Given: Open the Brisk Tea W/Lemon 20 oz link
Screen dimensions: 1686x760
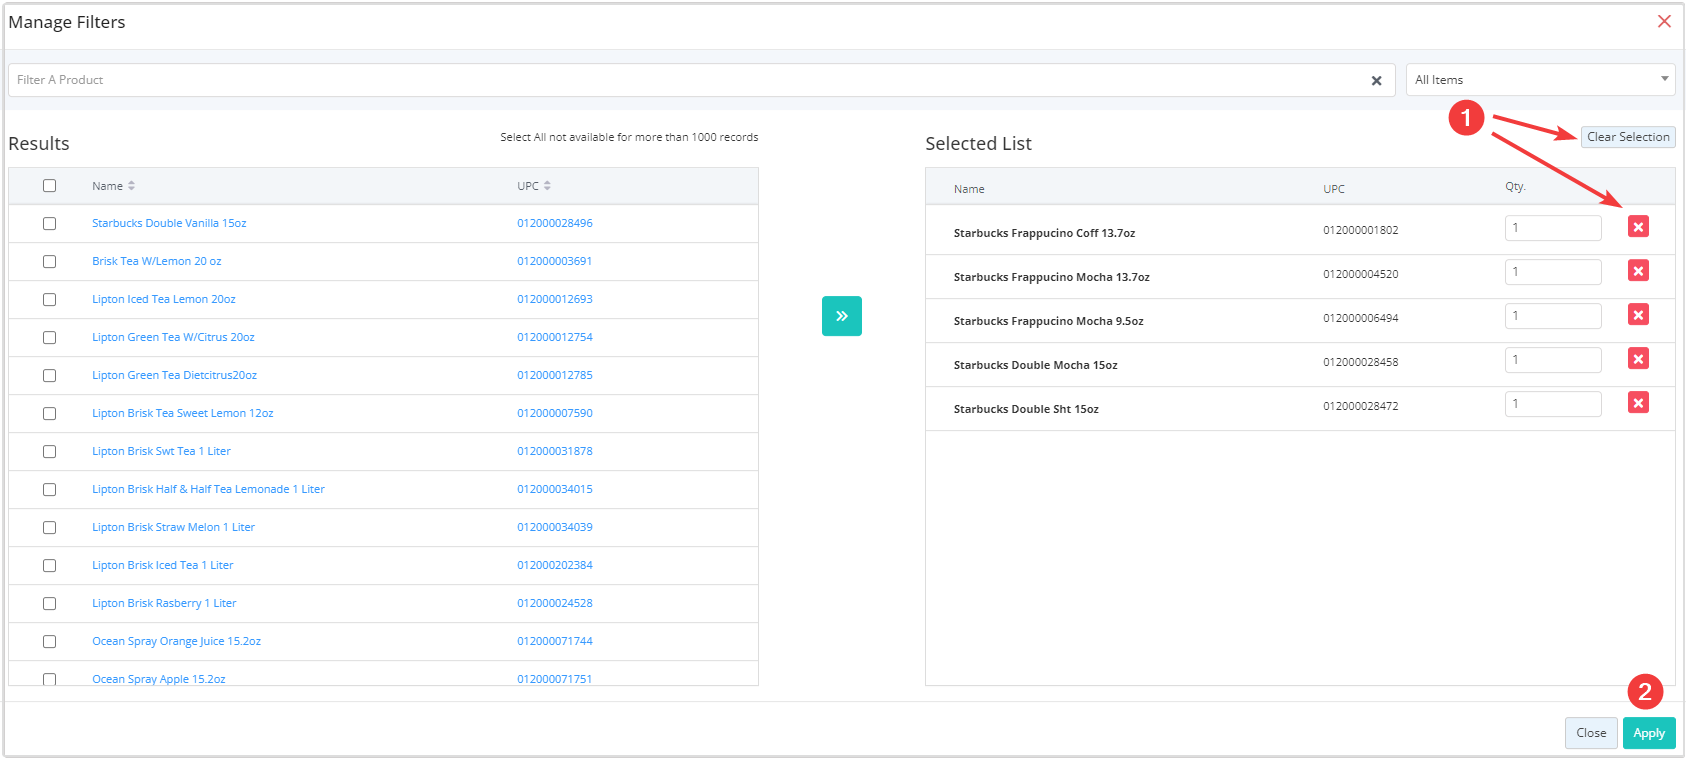Looking at the screenshot, I should [x=157, y=262].
